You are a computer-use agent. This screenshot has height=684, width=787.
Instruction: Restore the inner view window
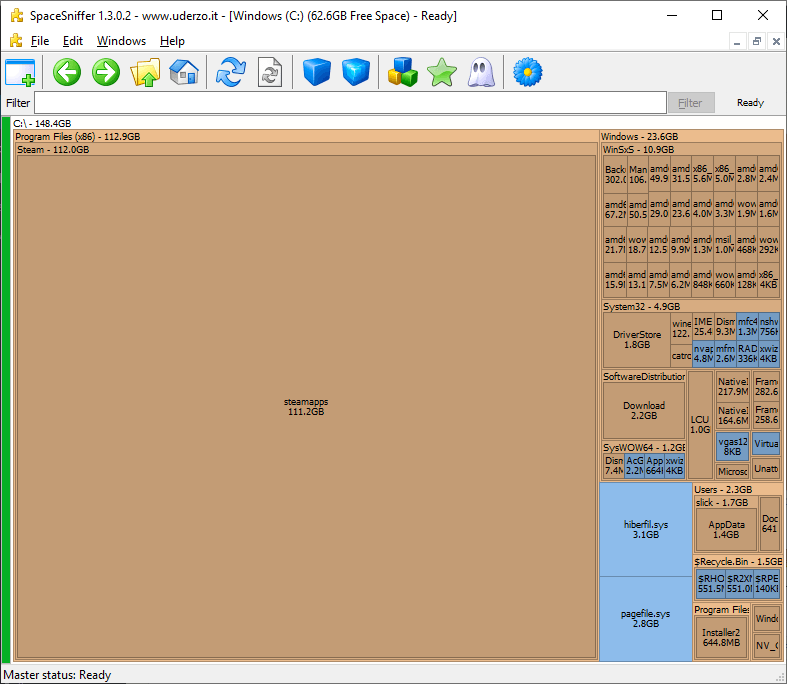[756, 41]
